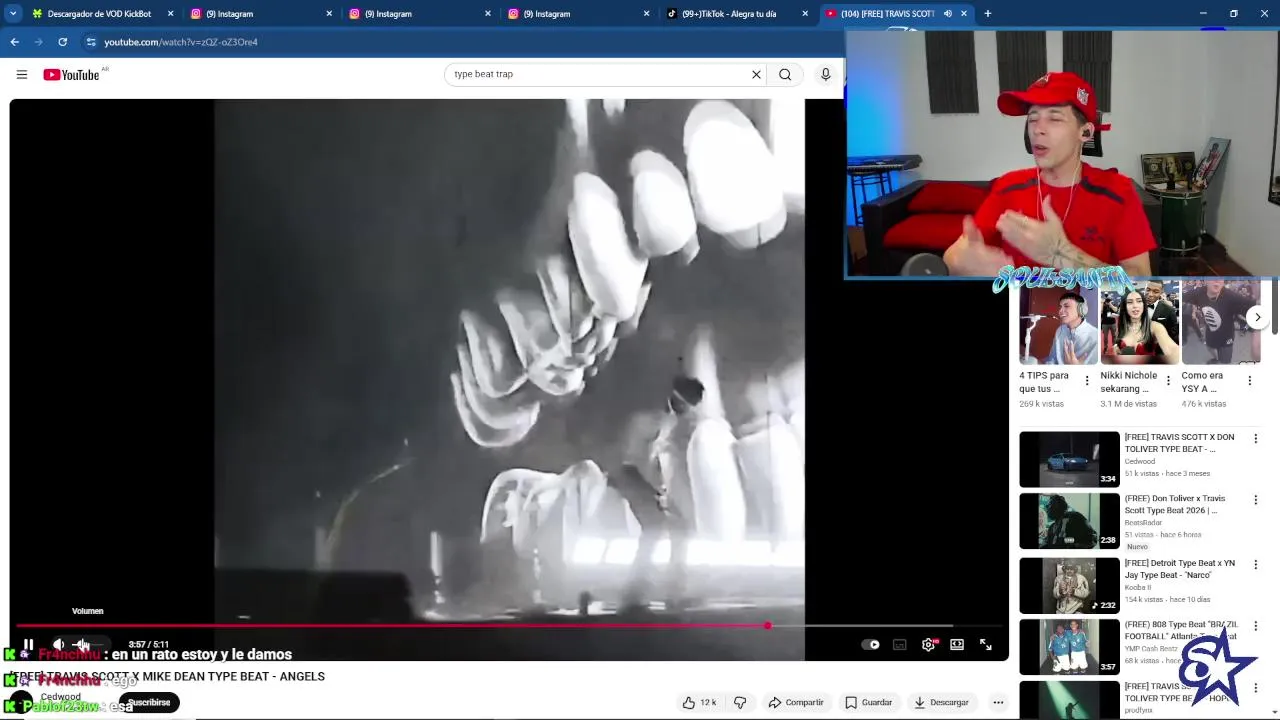
Task: Open the Como era YSY A short thumbnail
Action: point(1220,323)
